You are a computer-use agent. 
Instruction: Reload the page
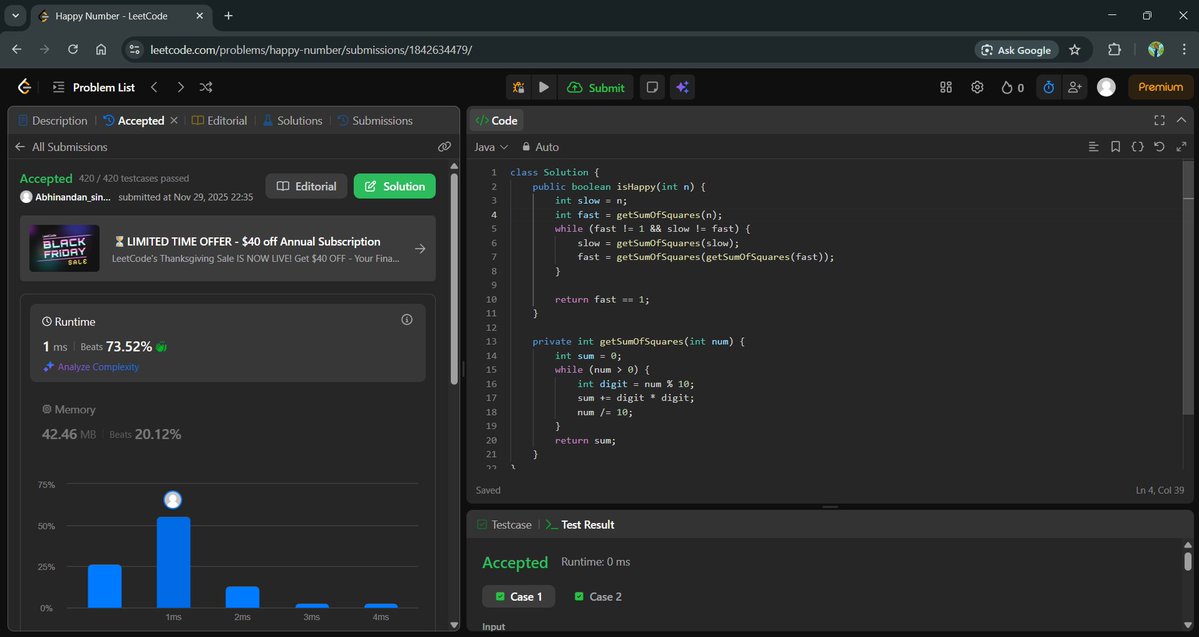point(73,50)
